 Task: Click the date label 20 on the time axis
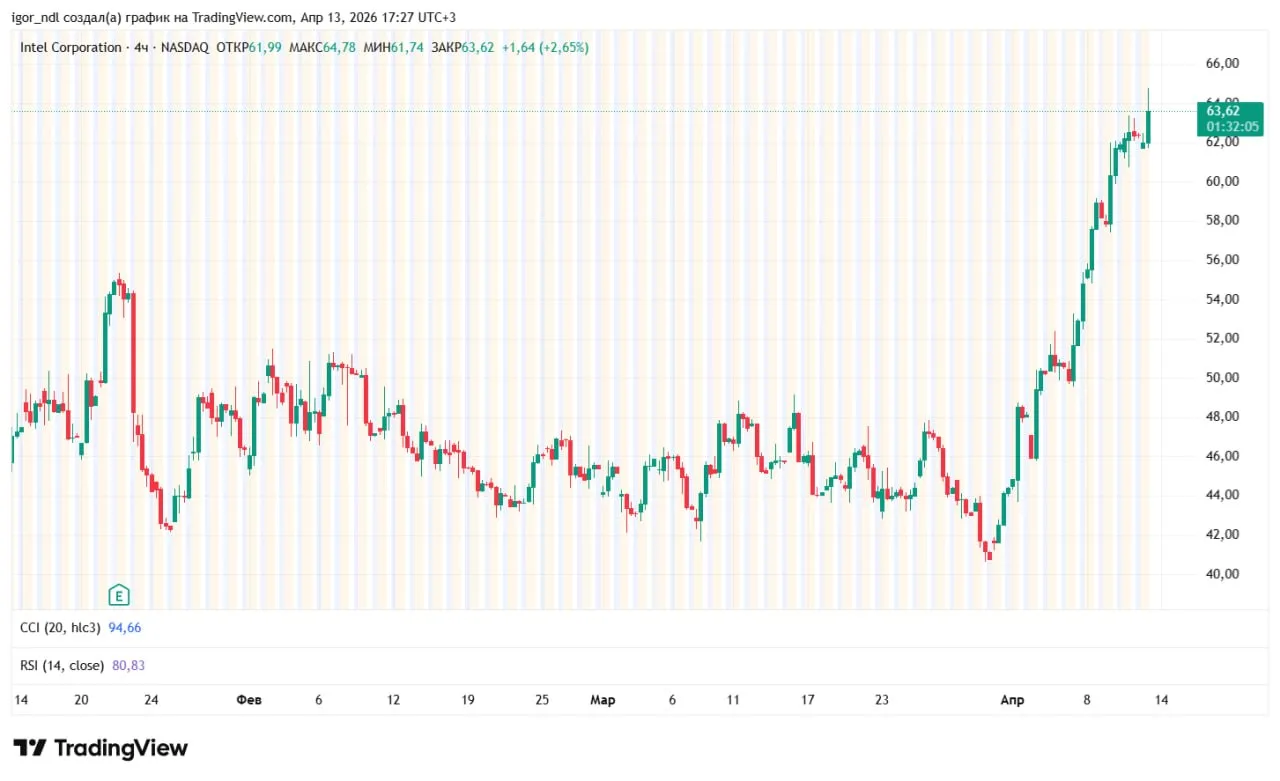[82, 700]
